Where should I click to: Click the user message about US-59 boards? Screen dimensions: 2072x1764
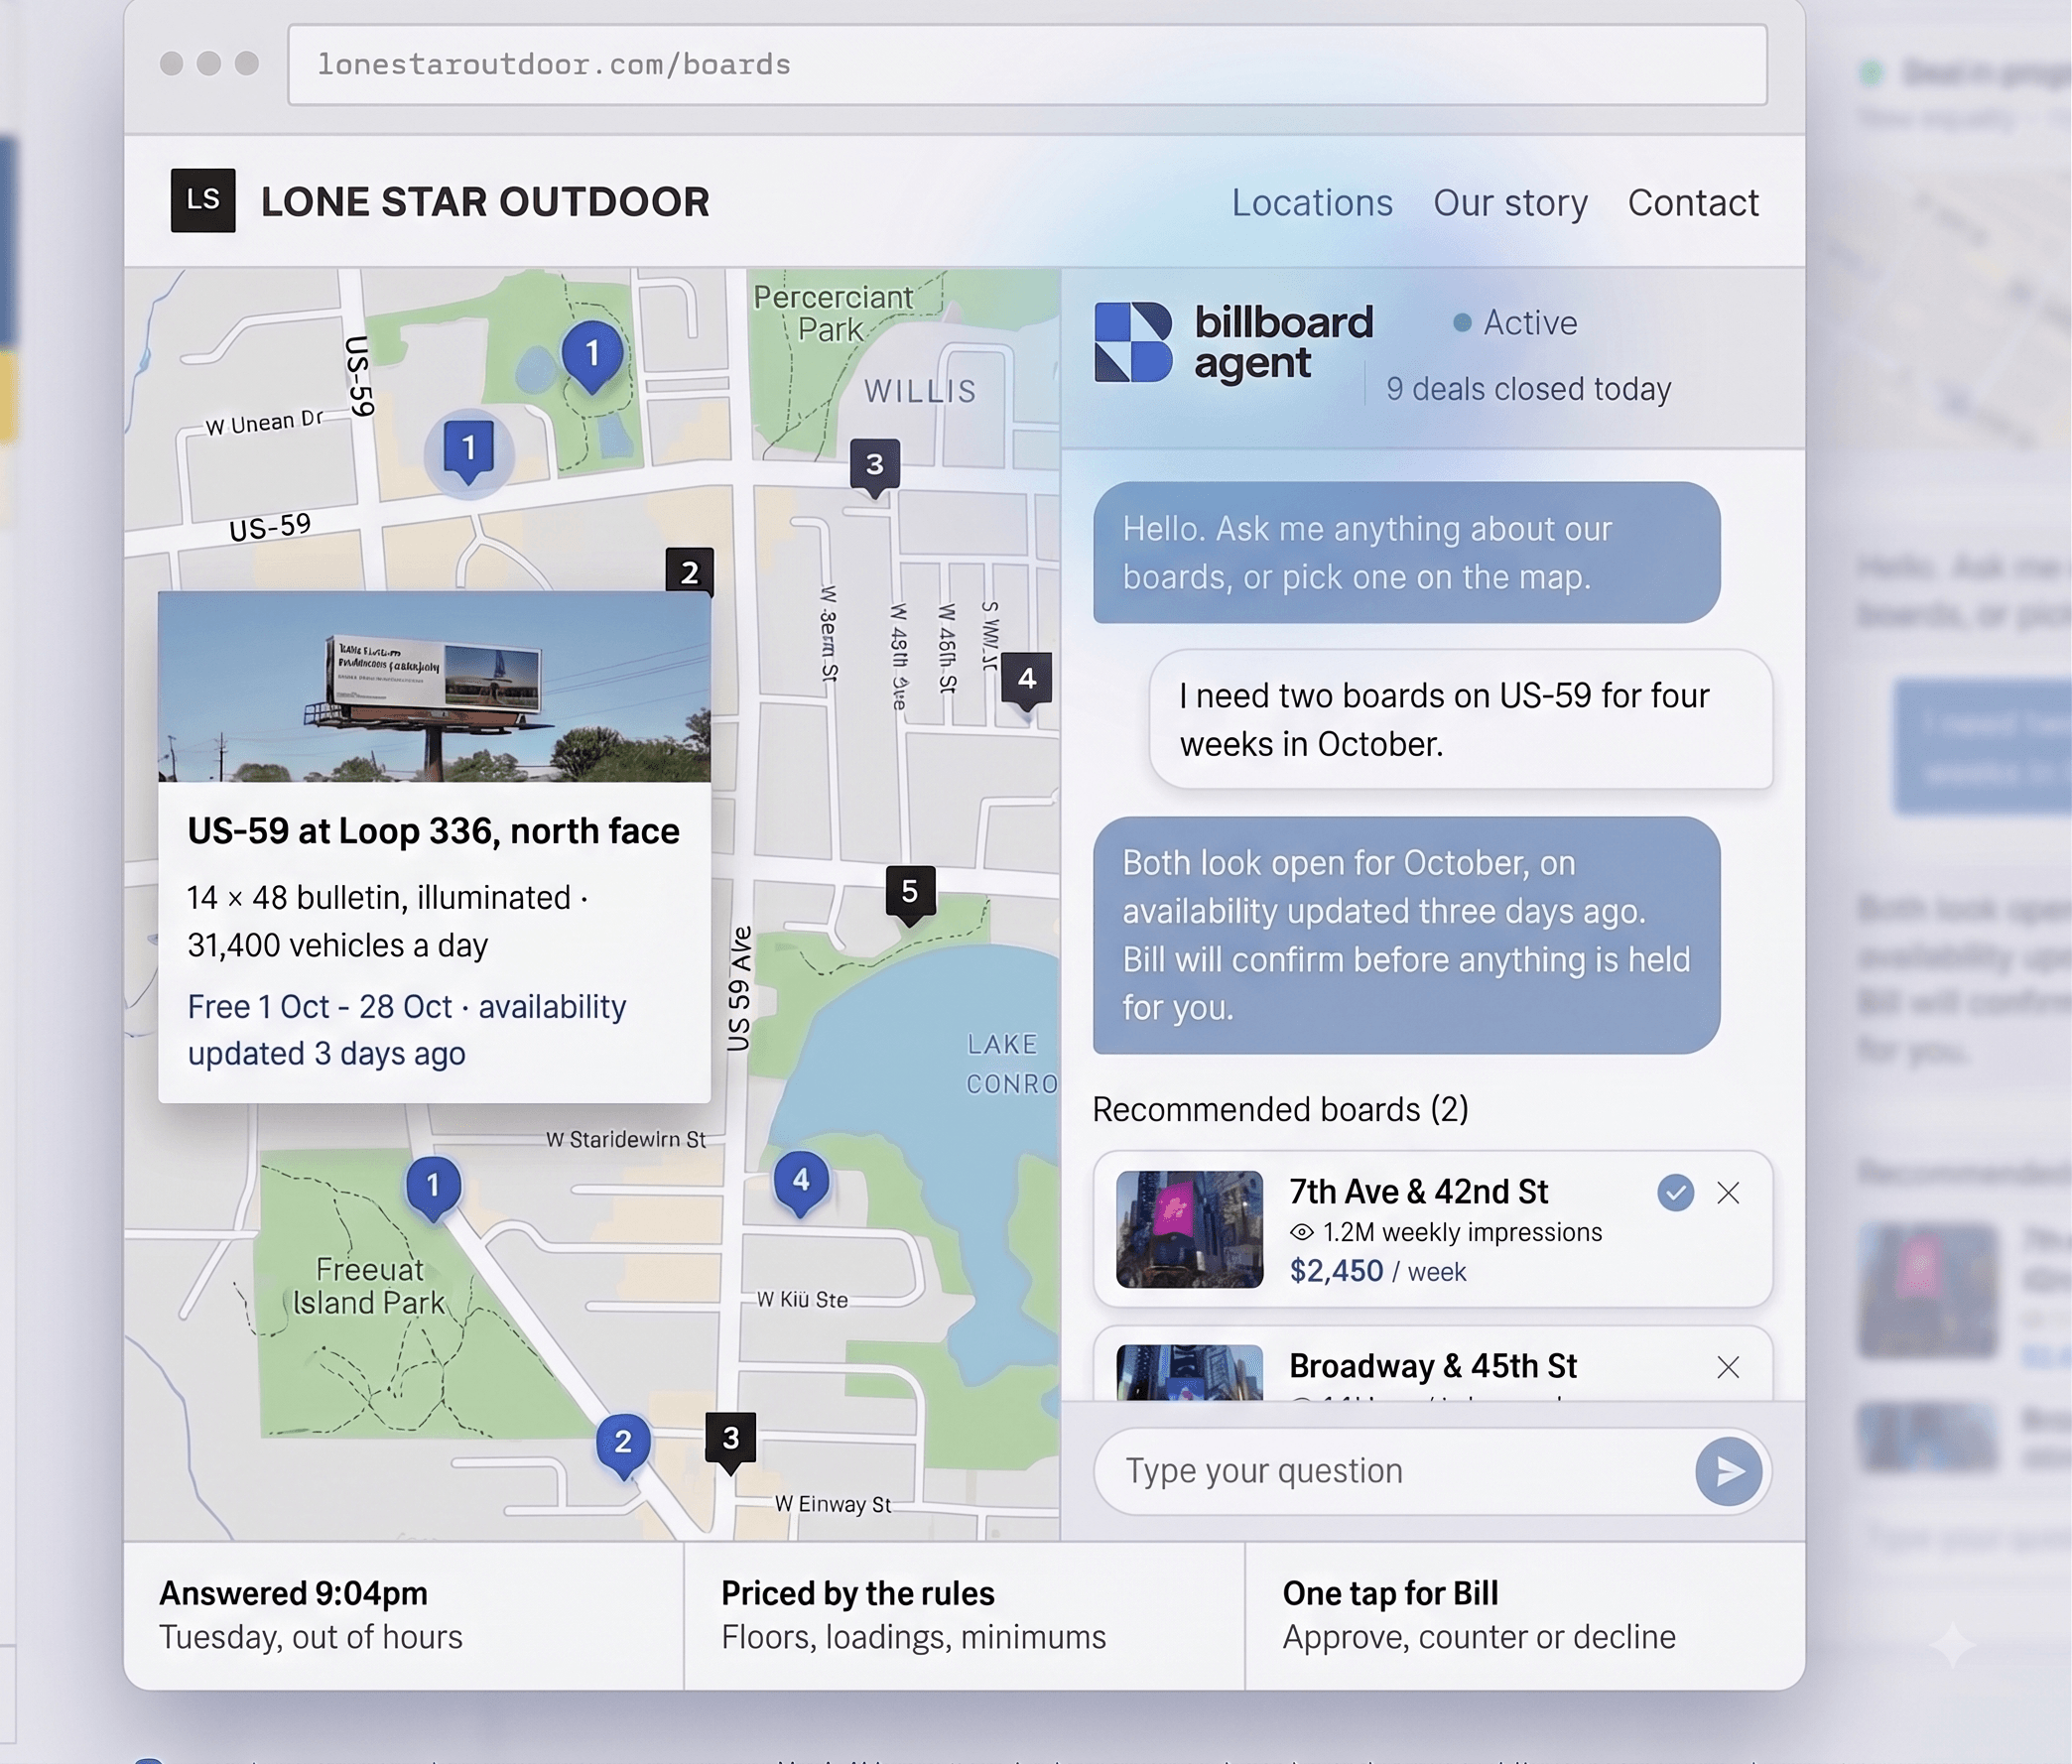1461,720
